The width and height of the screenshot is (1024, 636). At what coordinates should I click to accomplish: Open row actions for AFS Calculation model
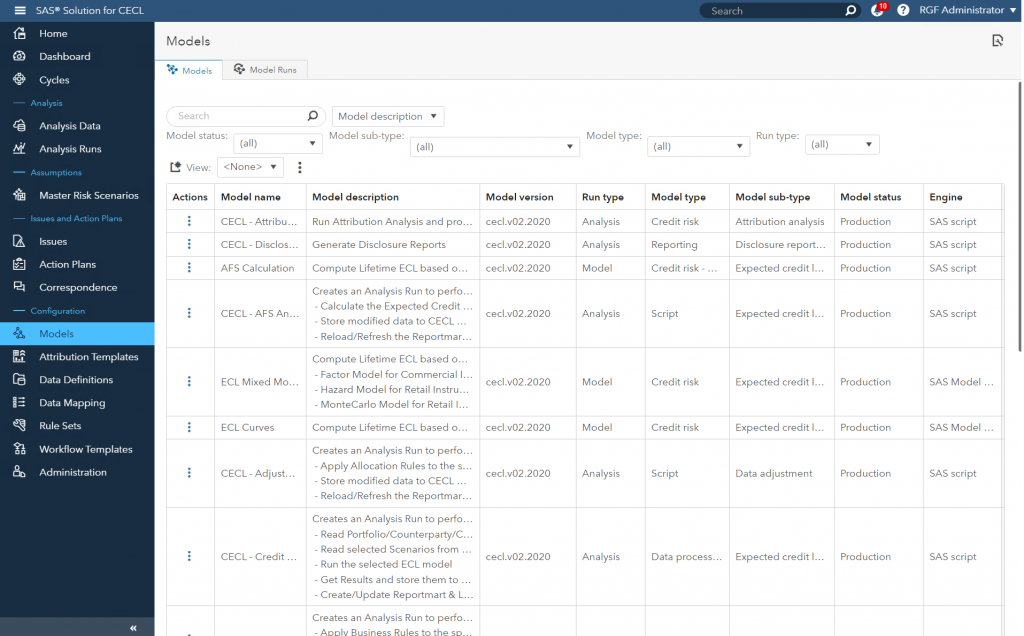coord(190,267)
